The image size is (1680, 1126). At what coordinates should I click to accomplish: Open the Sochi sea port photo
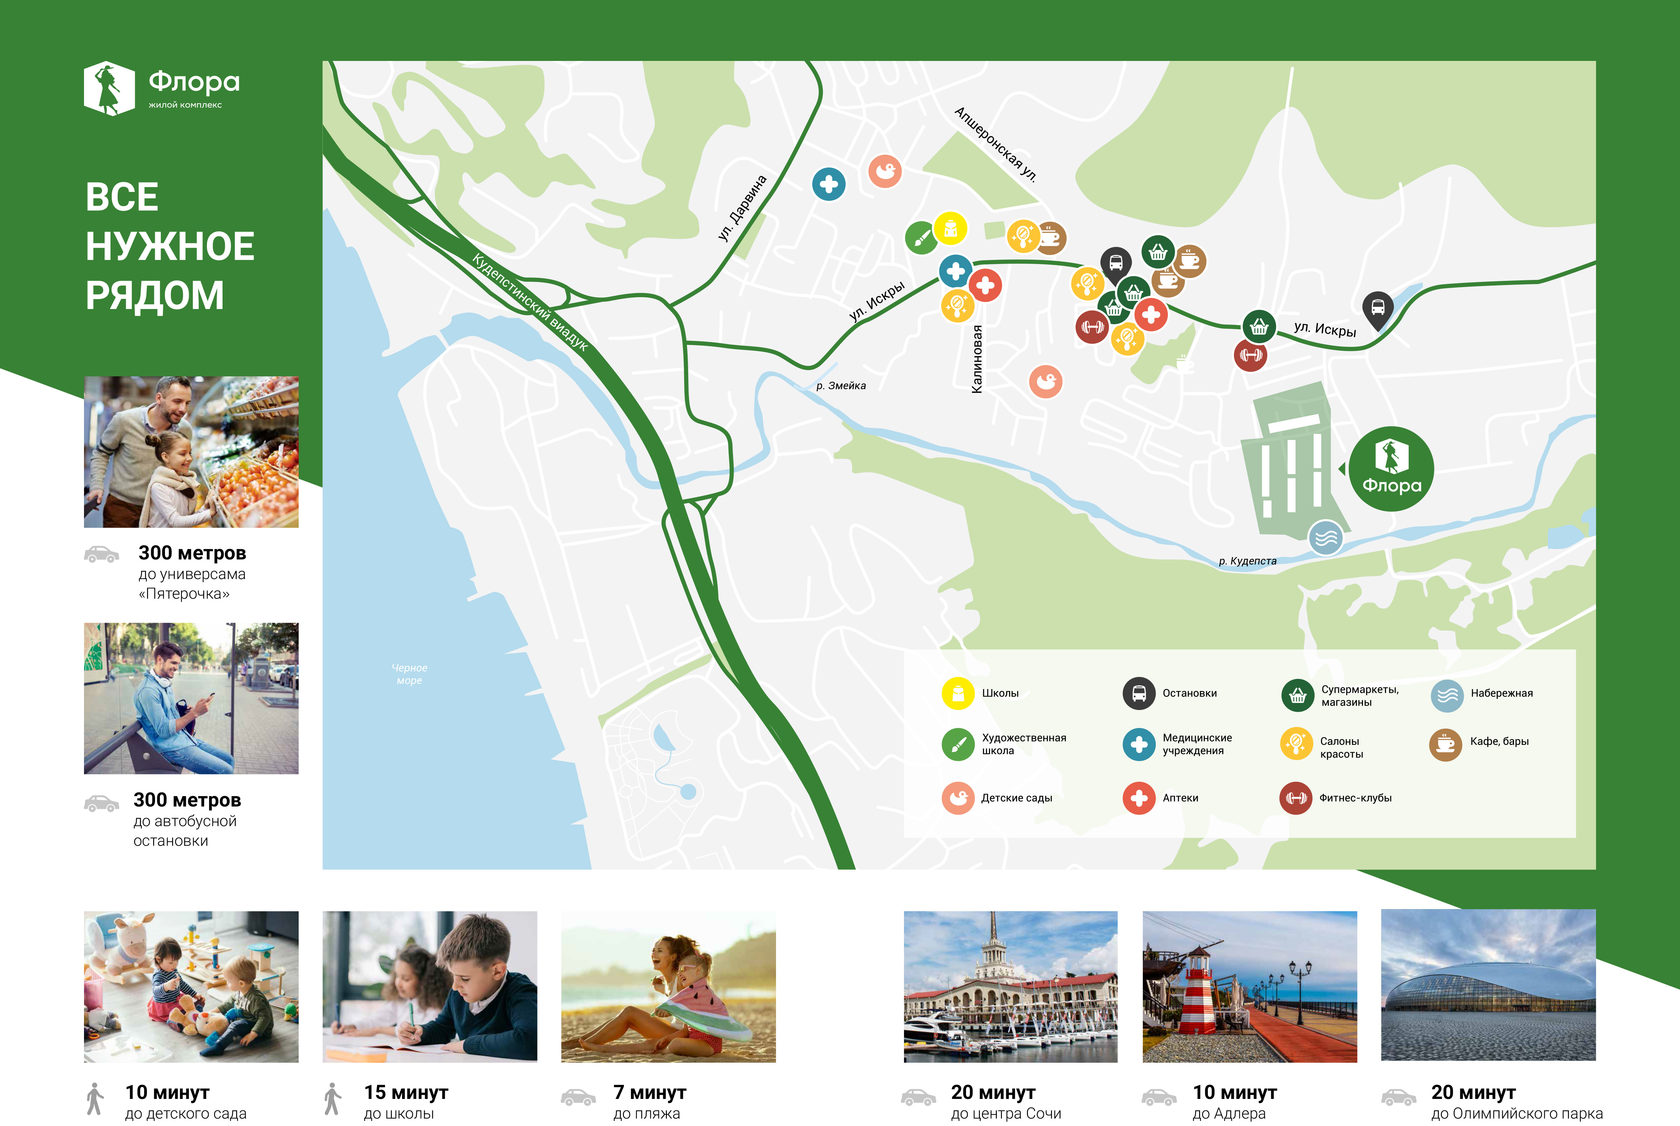click(1011, 987)
